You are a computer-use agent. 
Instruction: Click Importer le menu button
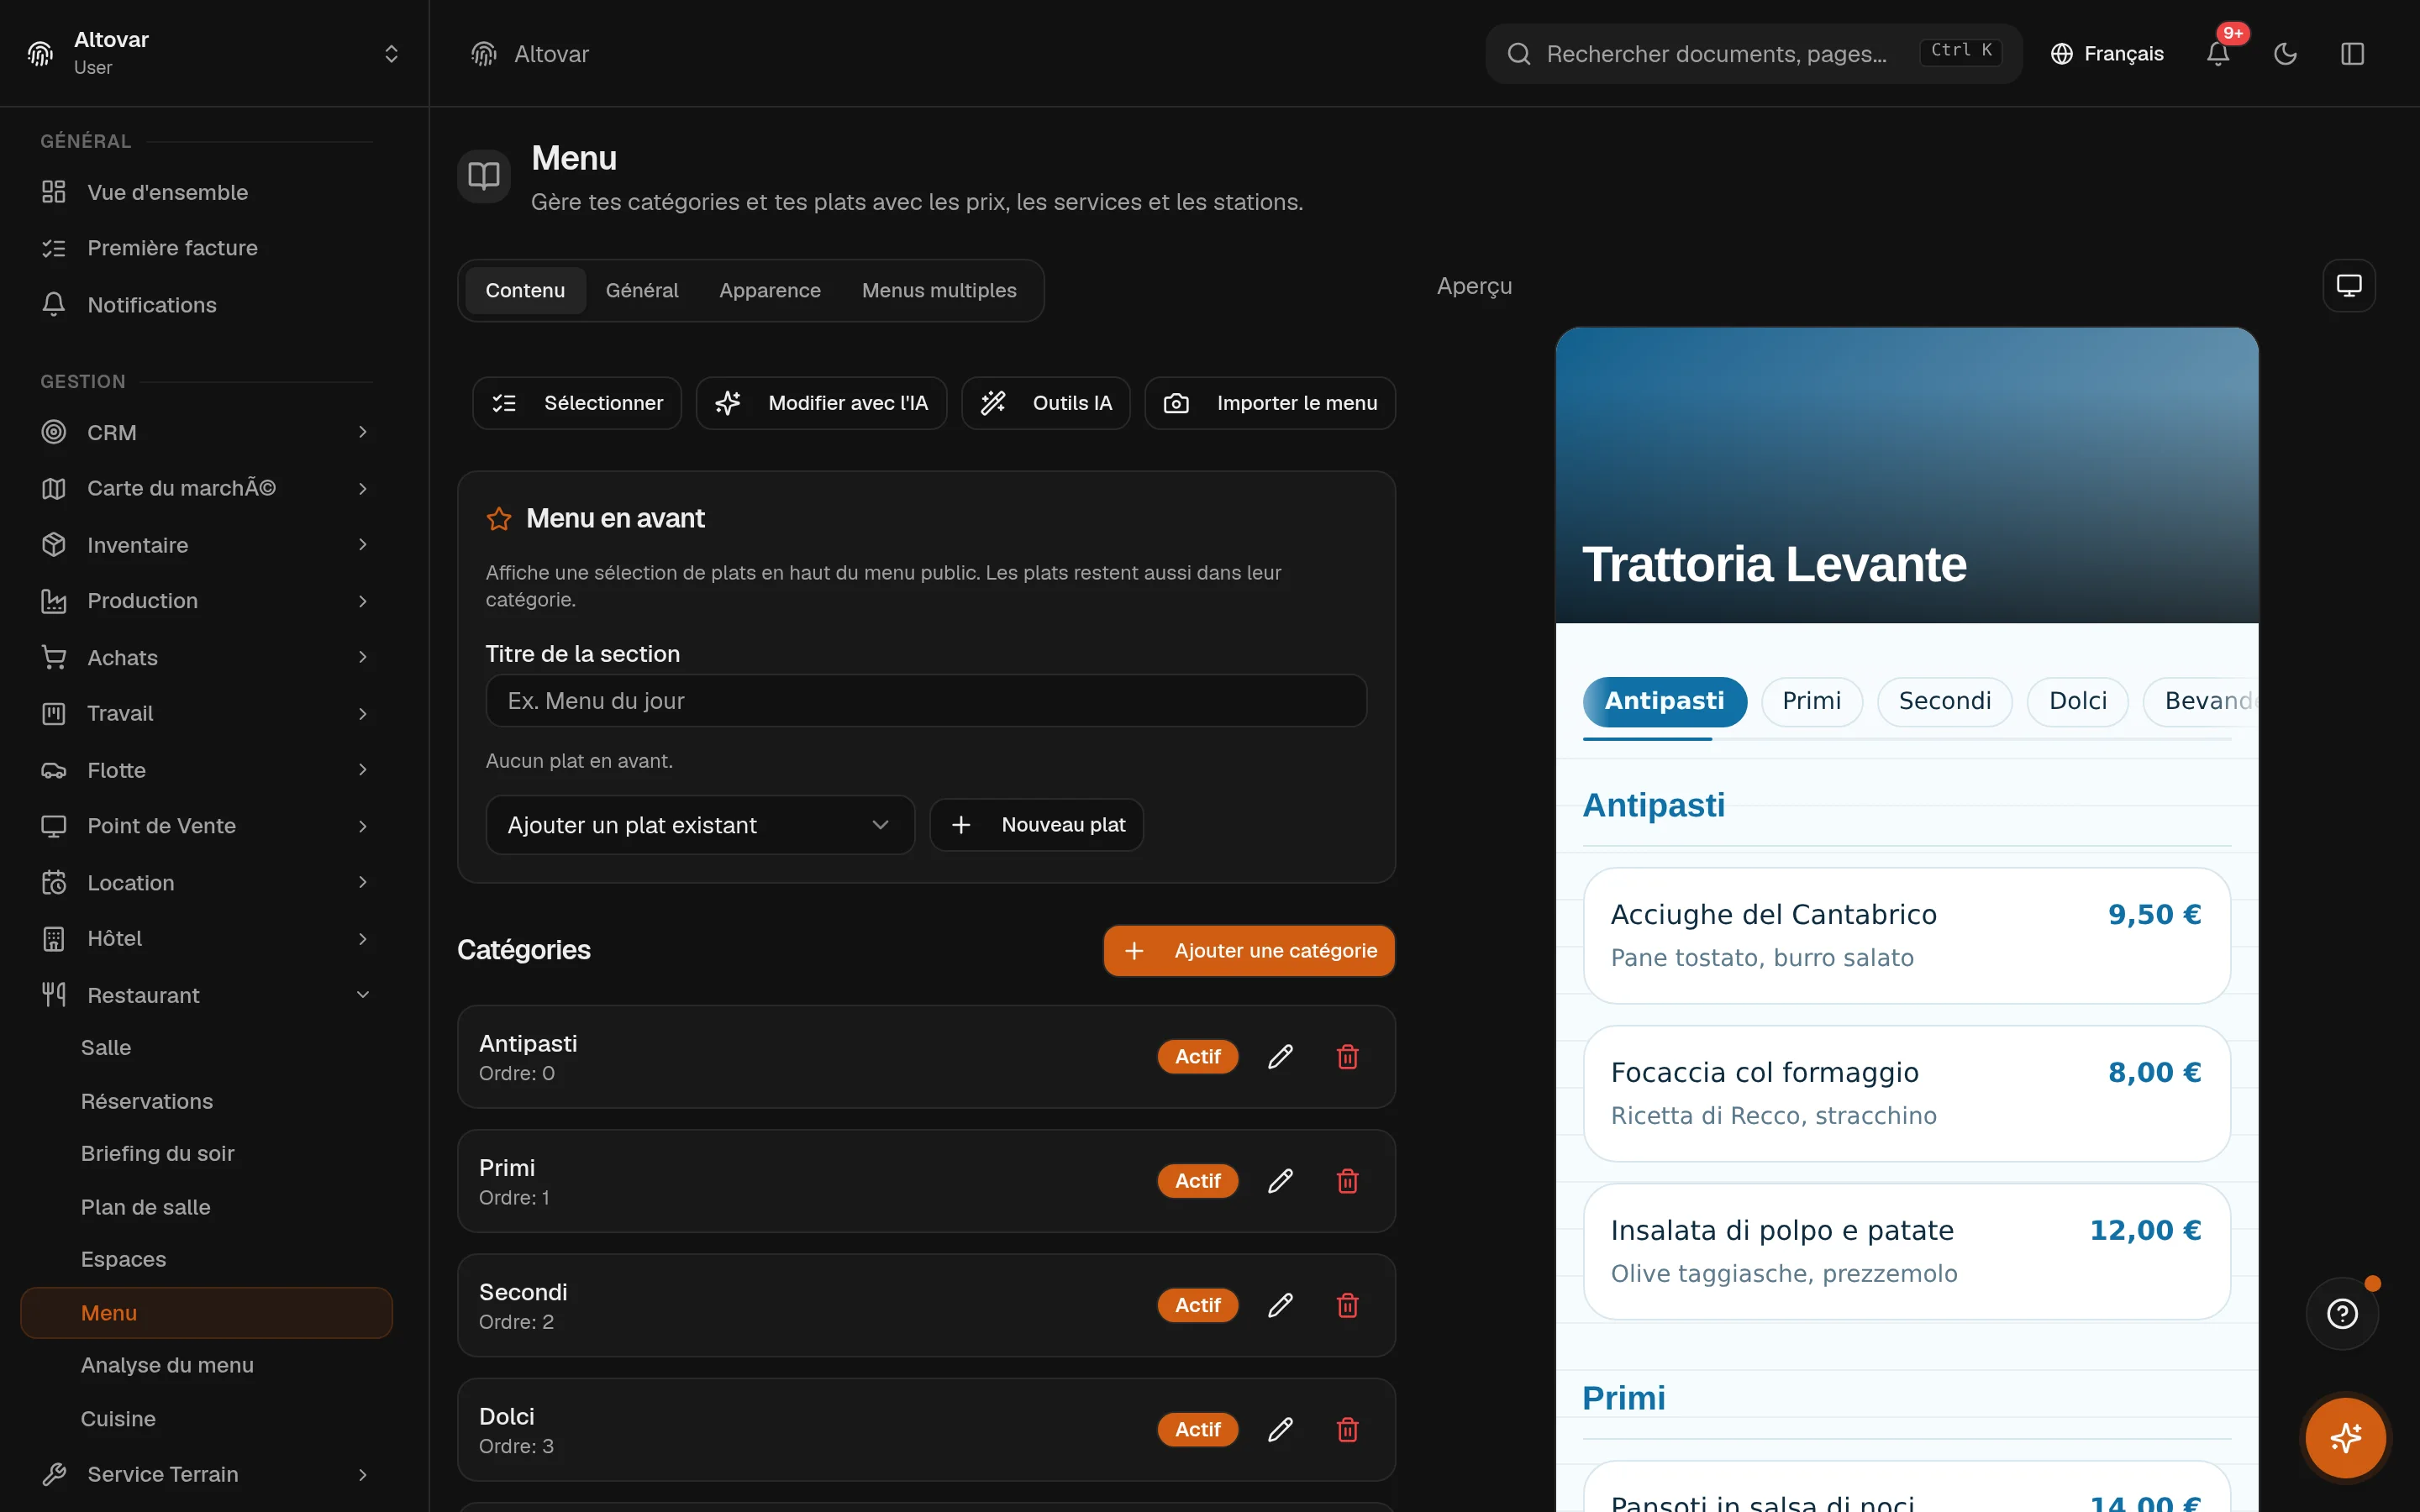[1270, 403]
